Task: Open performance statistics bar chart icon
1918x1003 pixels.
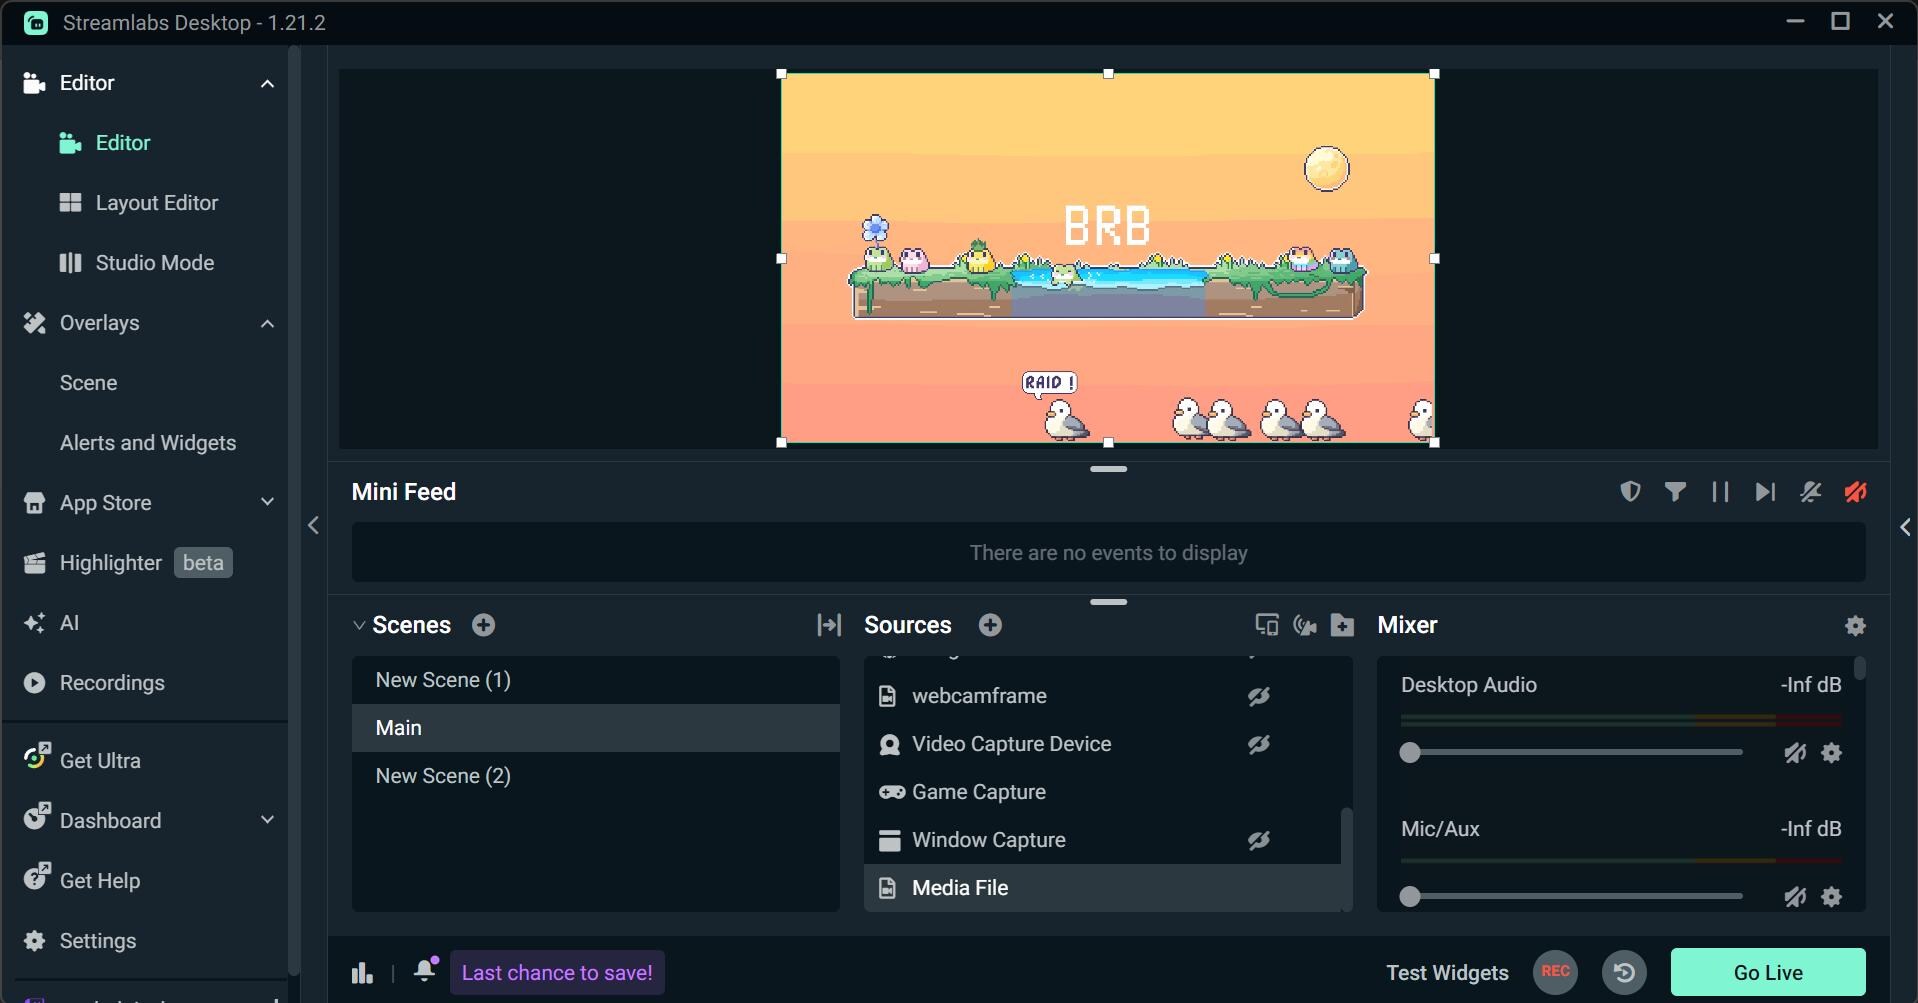Action: tap(362, 973)
